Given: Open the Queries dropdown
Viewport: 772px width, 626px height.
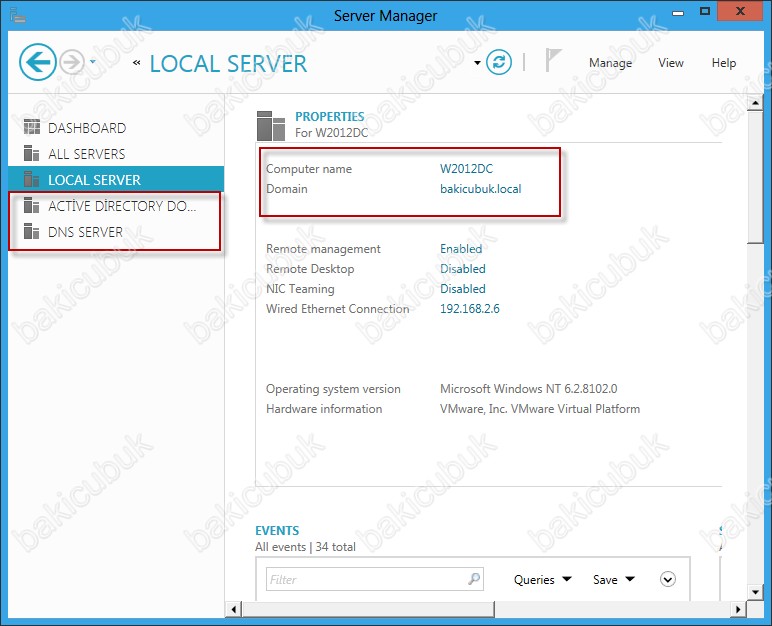Looking at the screenshot, I should [x=543, y=580].
